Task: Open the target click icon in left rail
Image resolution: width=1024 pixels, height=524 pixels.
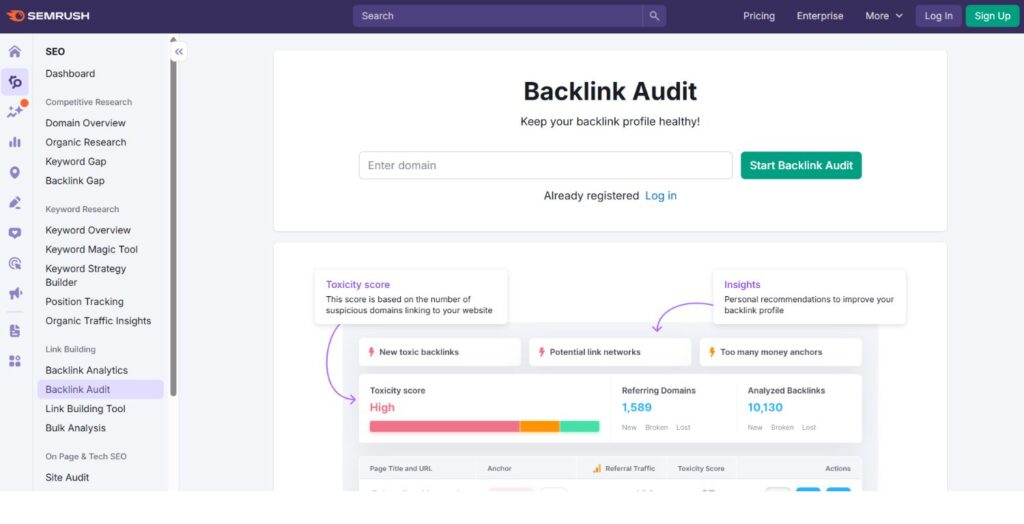Action: tap(14, 263)
